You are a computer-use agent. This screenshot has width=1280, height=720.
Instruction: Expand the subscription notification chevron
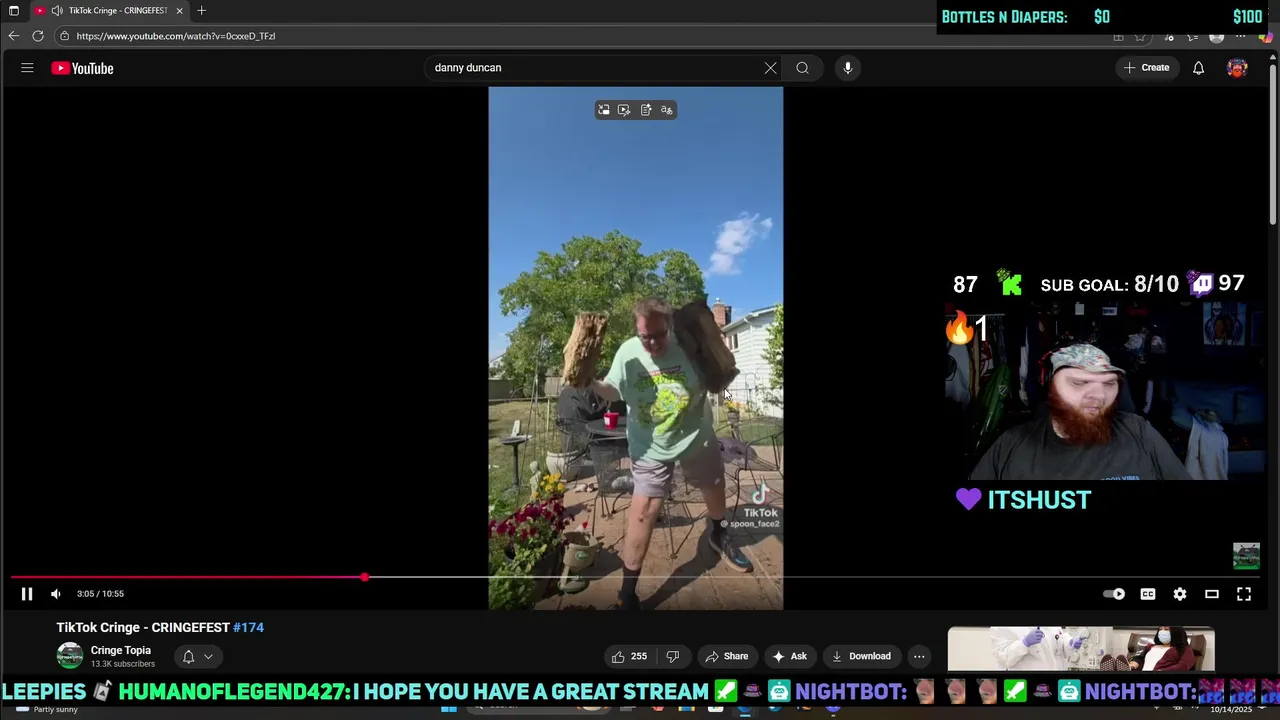click(208, 657)
